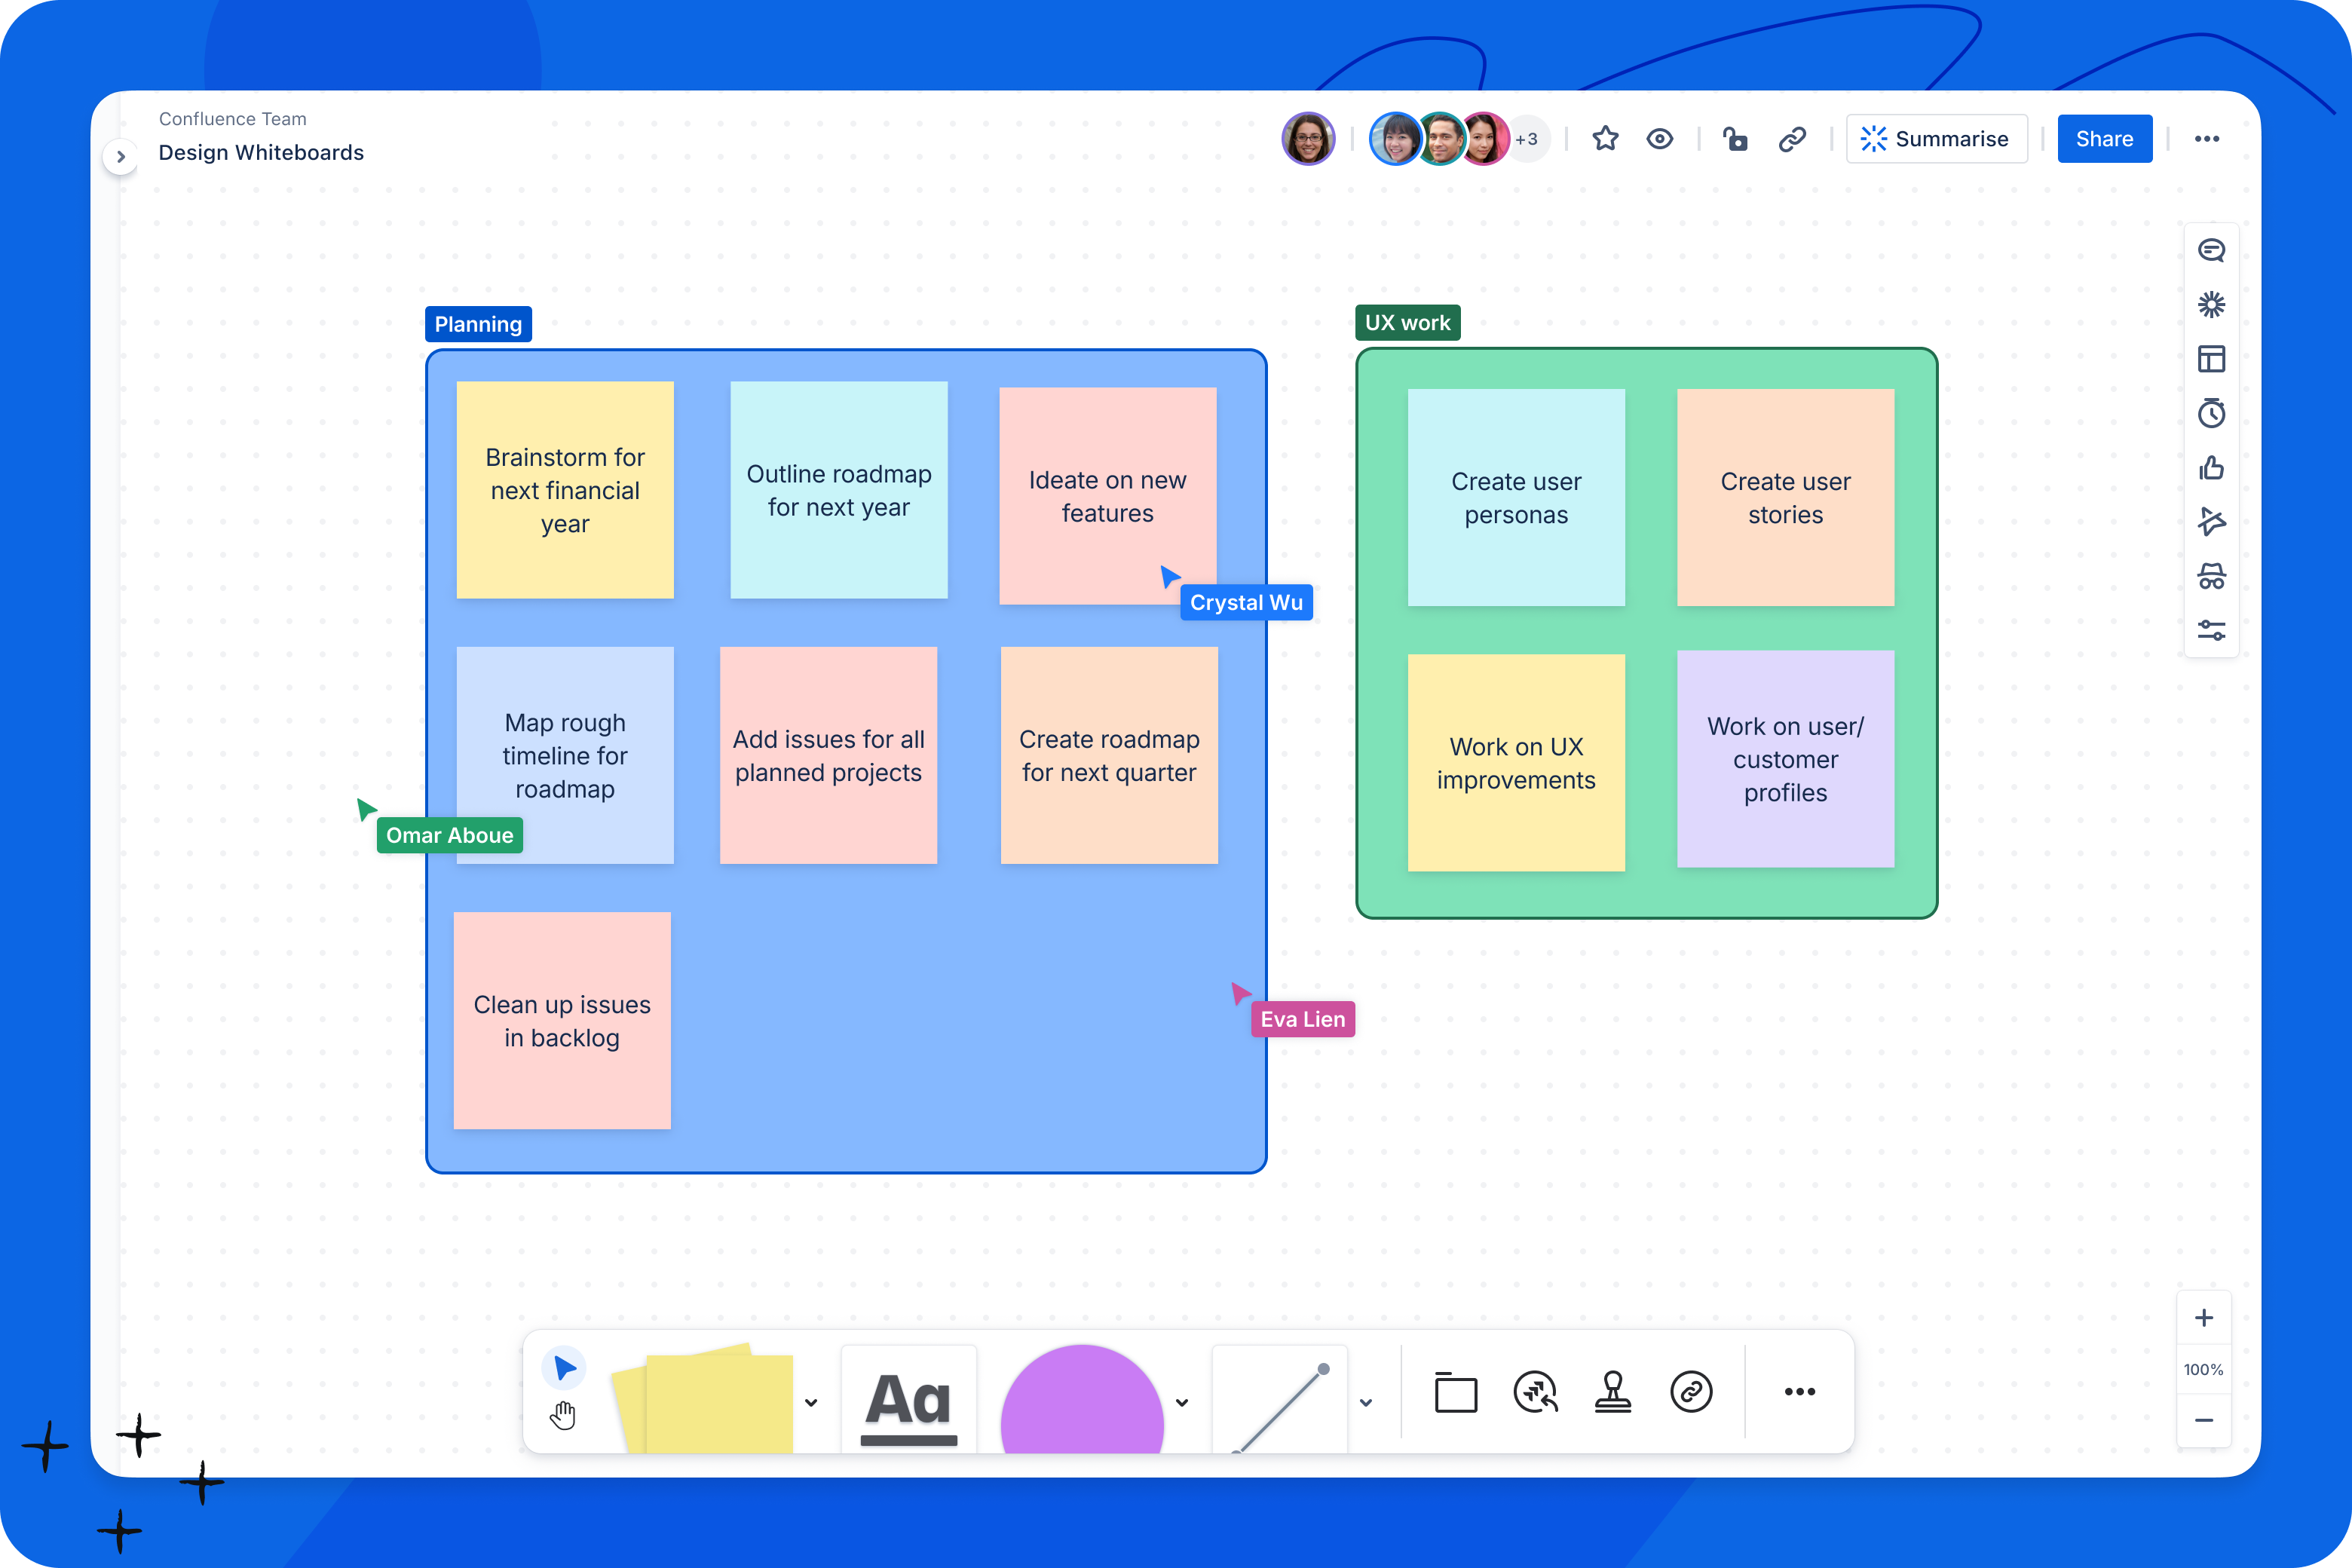
Task: Copy link using chain icon
Action: tap(1792, 139)
